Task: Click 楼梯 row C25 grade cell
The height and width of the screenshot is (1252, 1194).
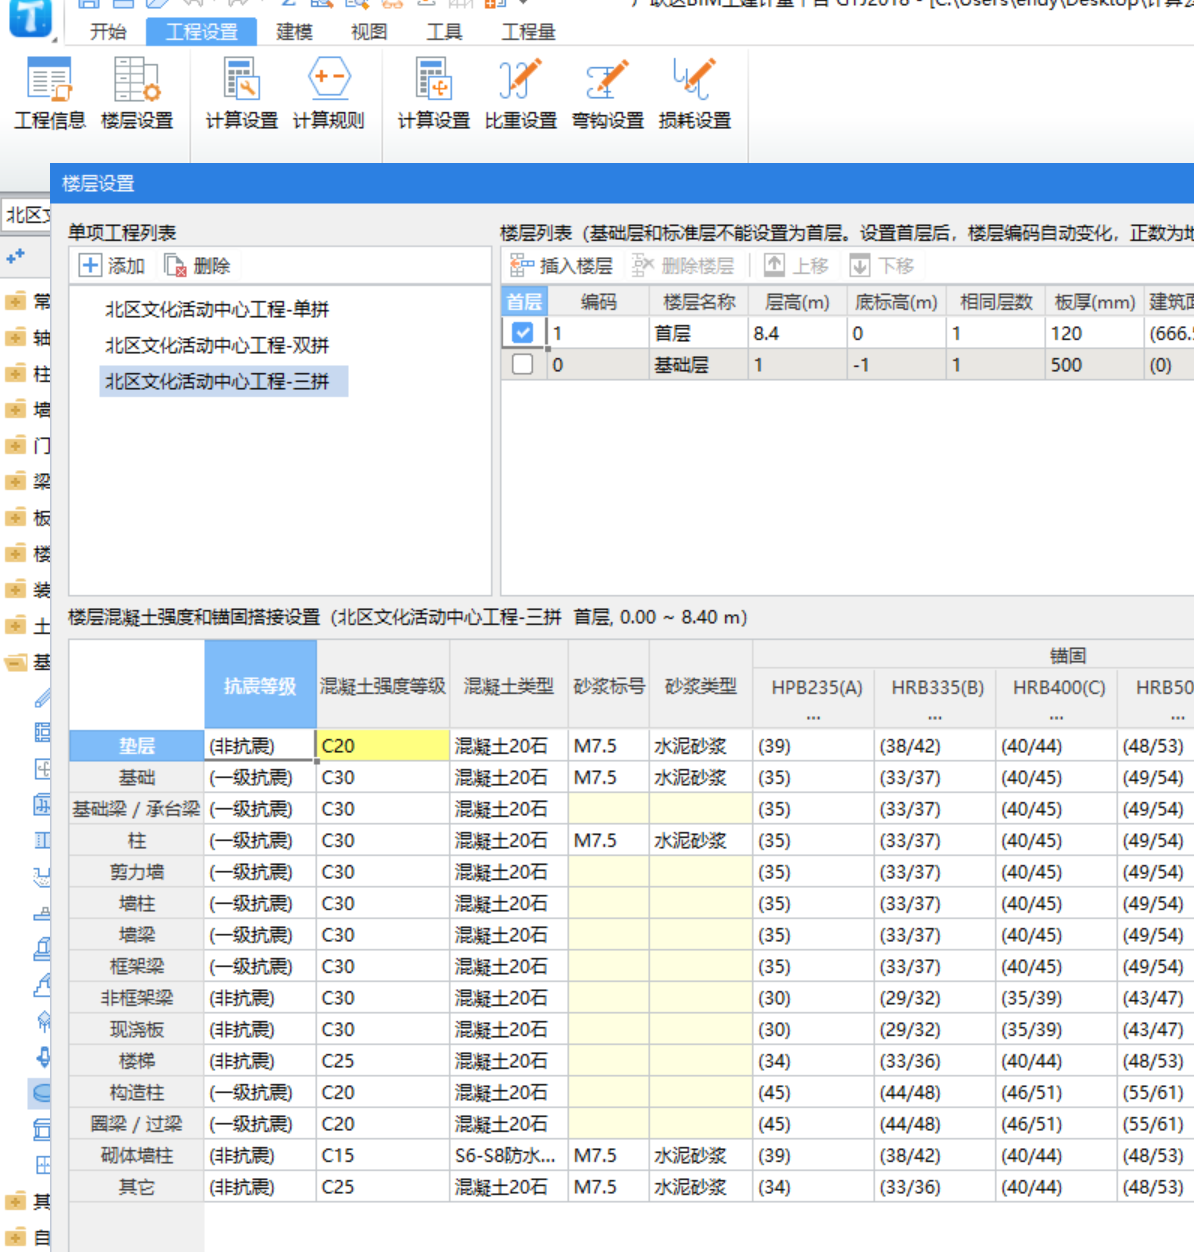Action: coord(383,1061)
